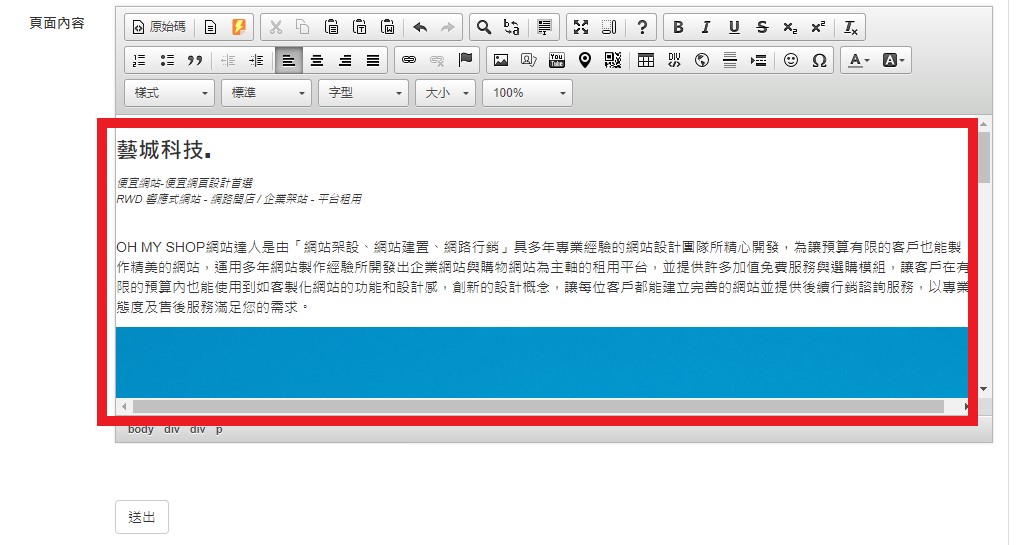The width and height of the screenshot is (1019, 545).
Task: Open the background color picker
Action: pos(893,60)
